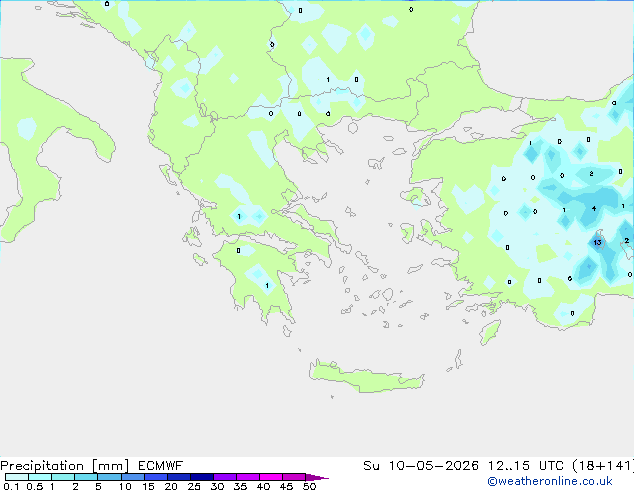
Task: Select the dark blue legend swatch between 25 and 30
Action: pyautogui.click(x=202, y=477)
